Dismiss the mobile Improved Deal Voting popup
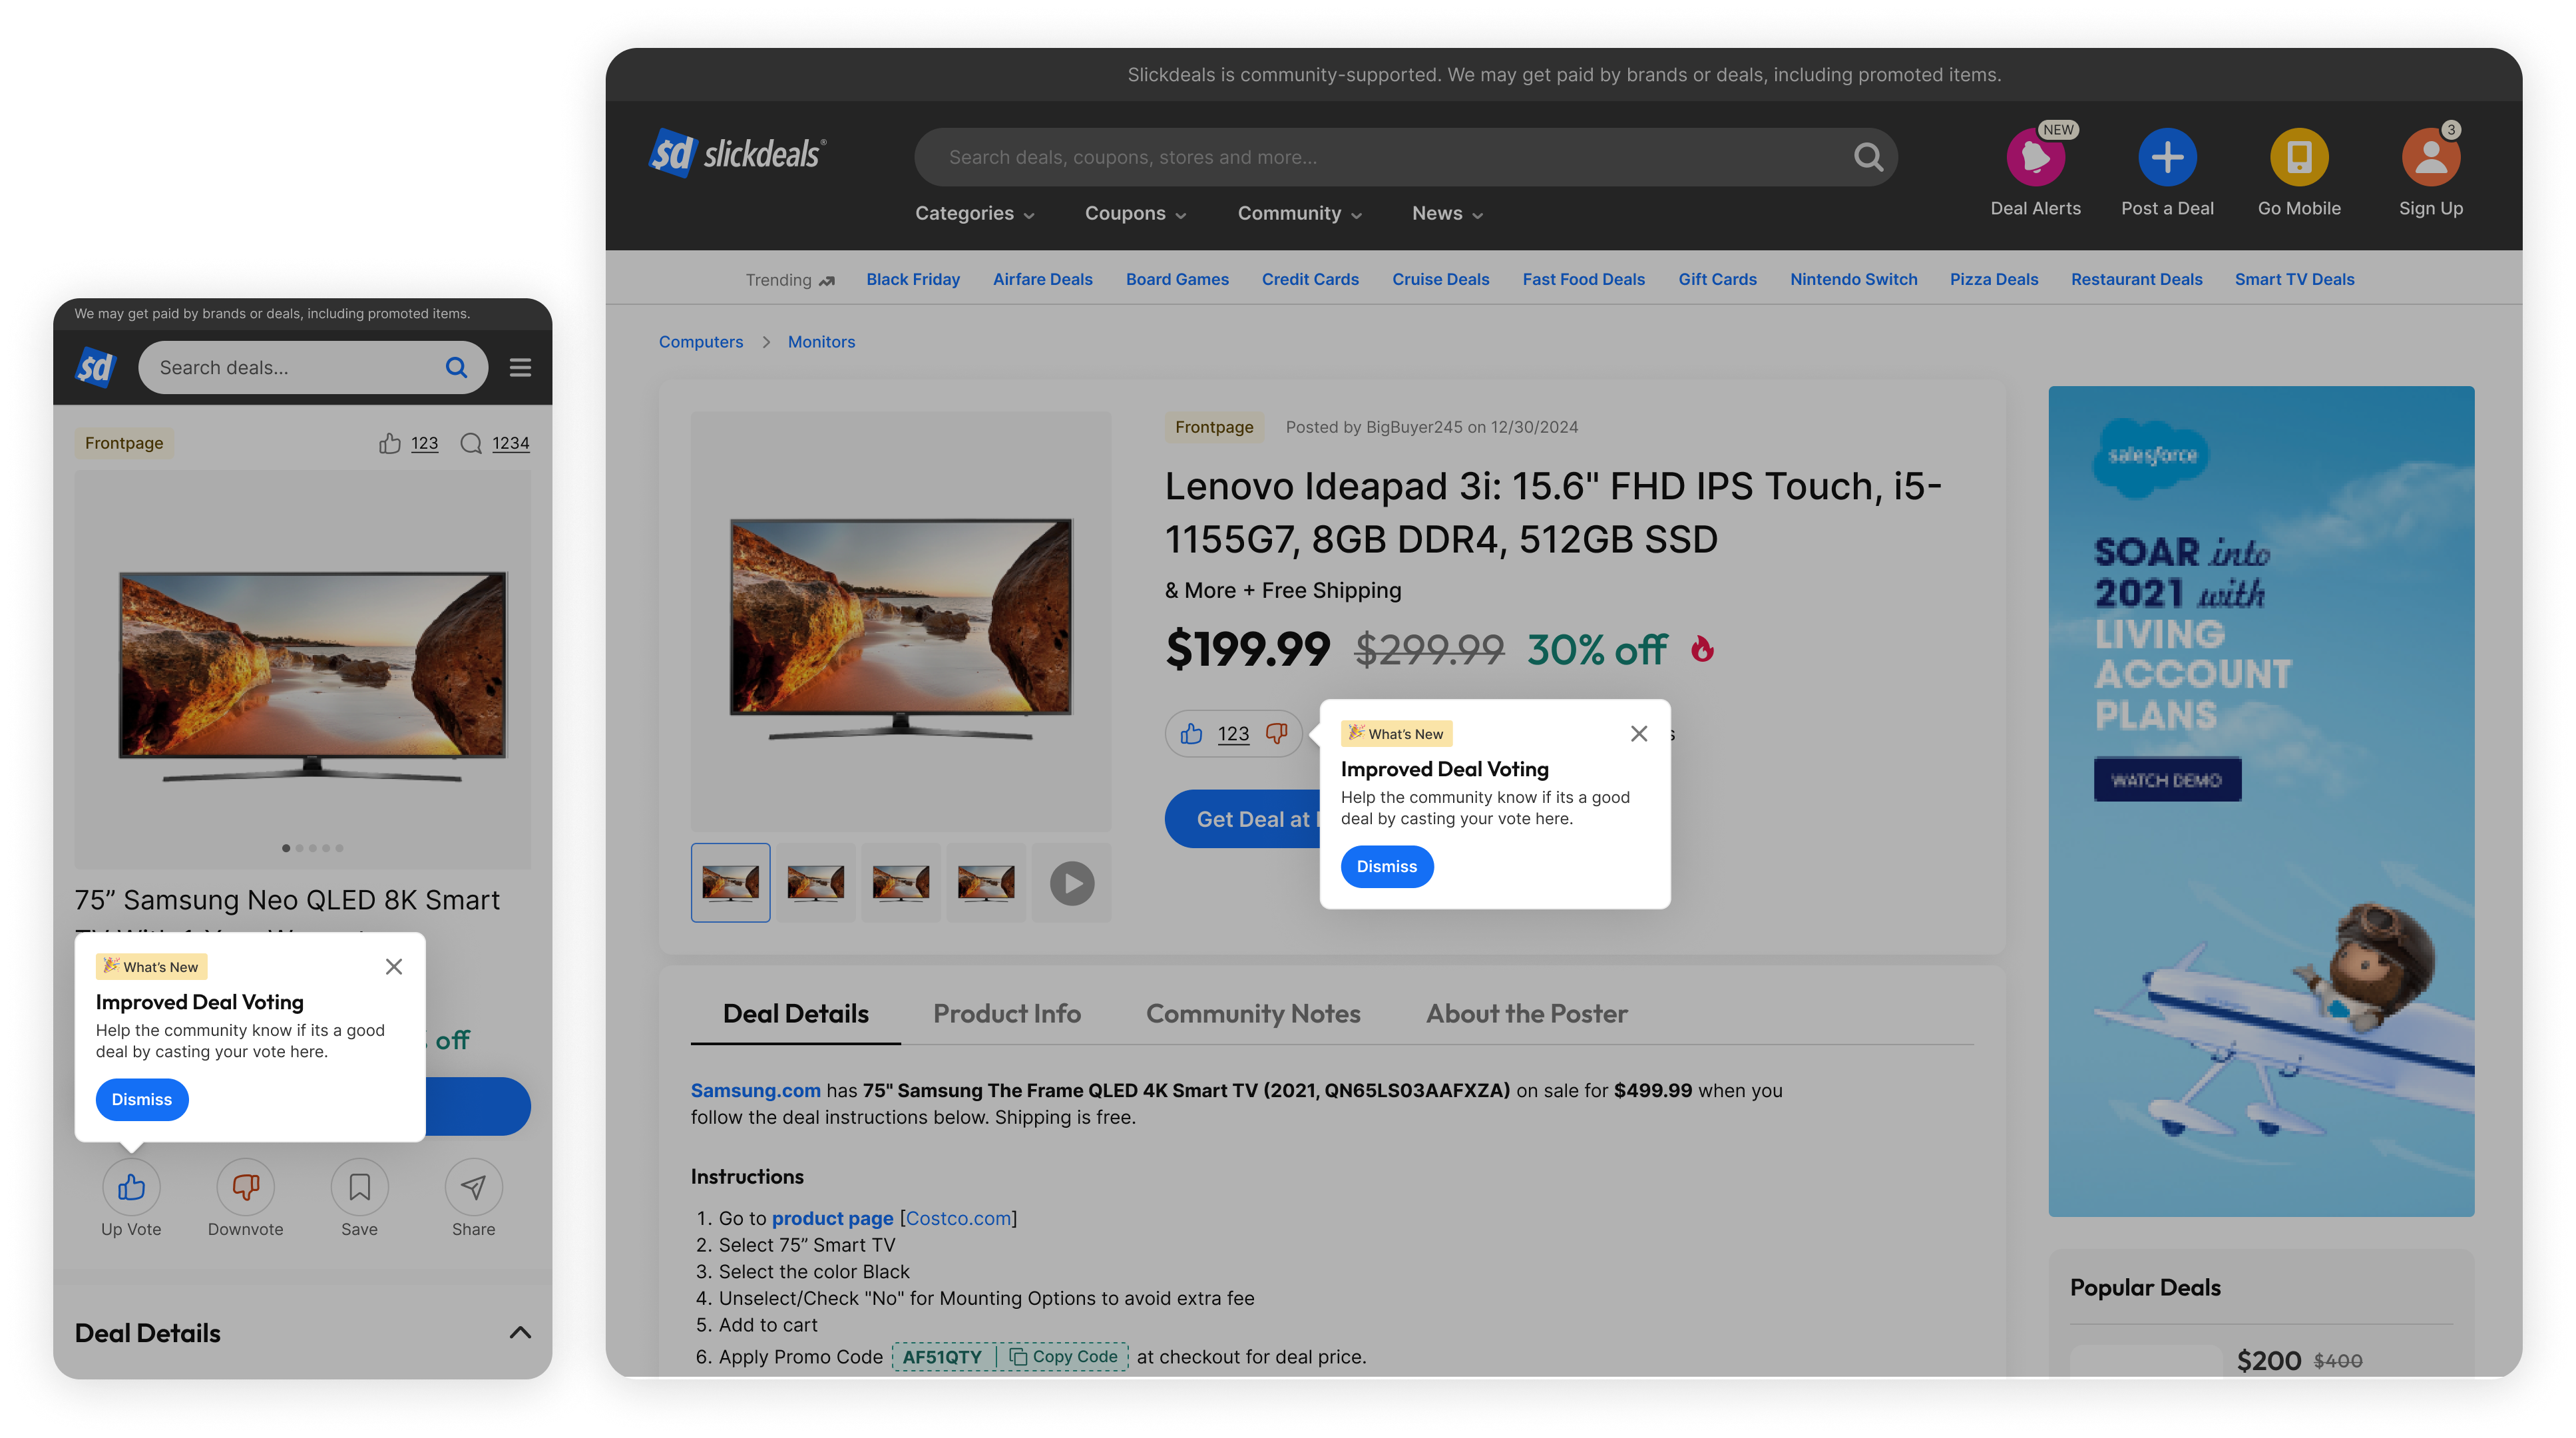2576x1438 pixels. point(141,1099)
